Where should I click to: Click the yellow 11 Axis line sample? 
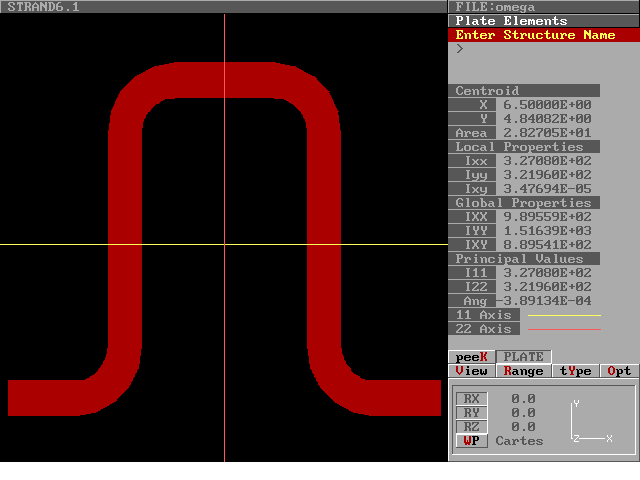564,316
